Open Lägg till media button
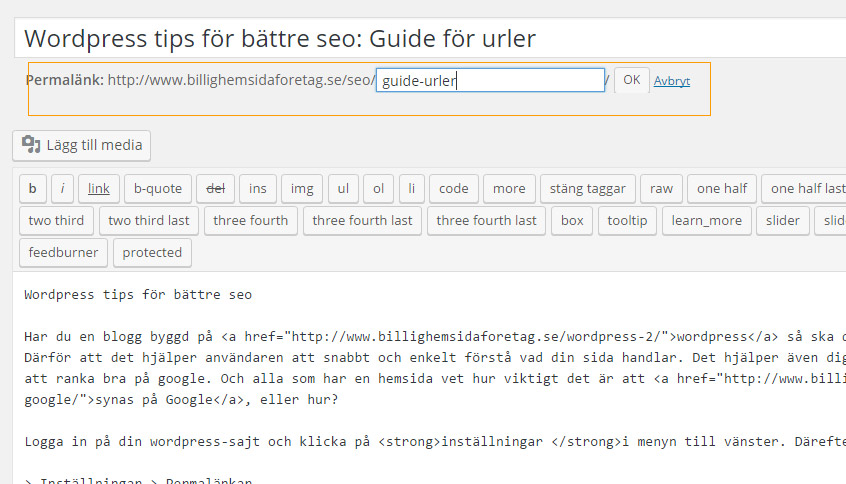This screenshot has width=846, height=484. tap(81, 145)
